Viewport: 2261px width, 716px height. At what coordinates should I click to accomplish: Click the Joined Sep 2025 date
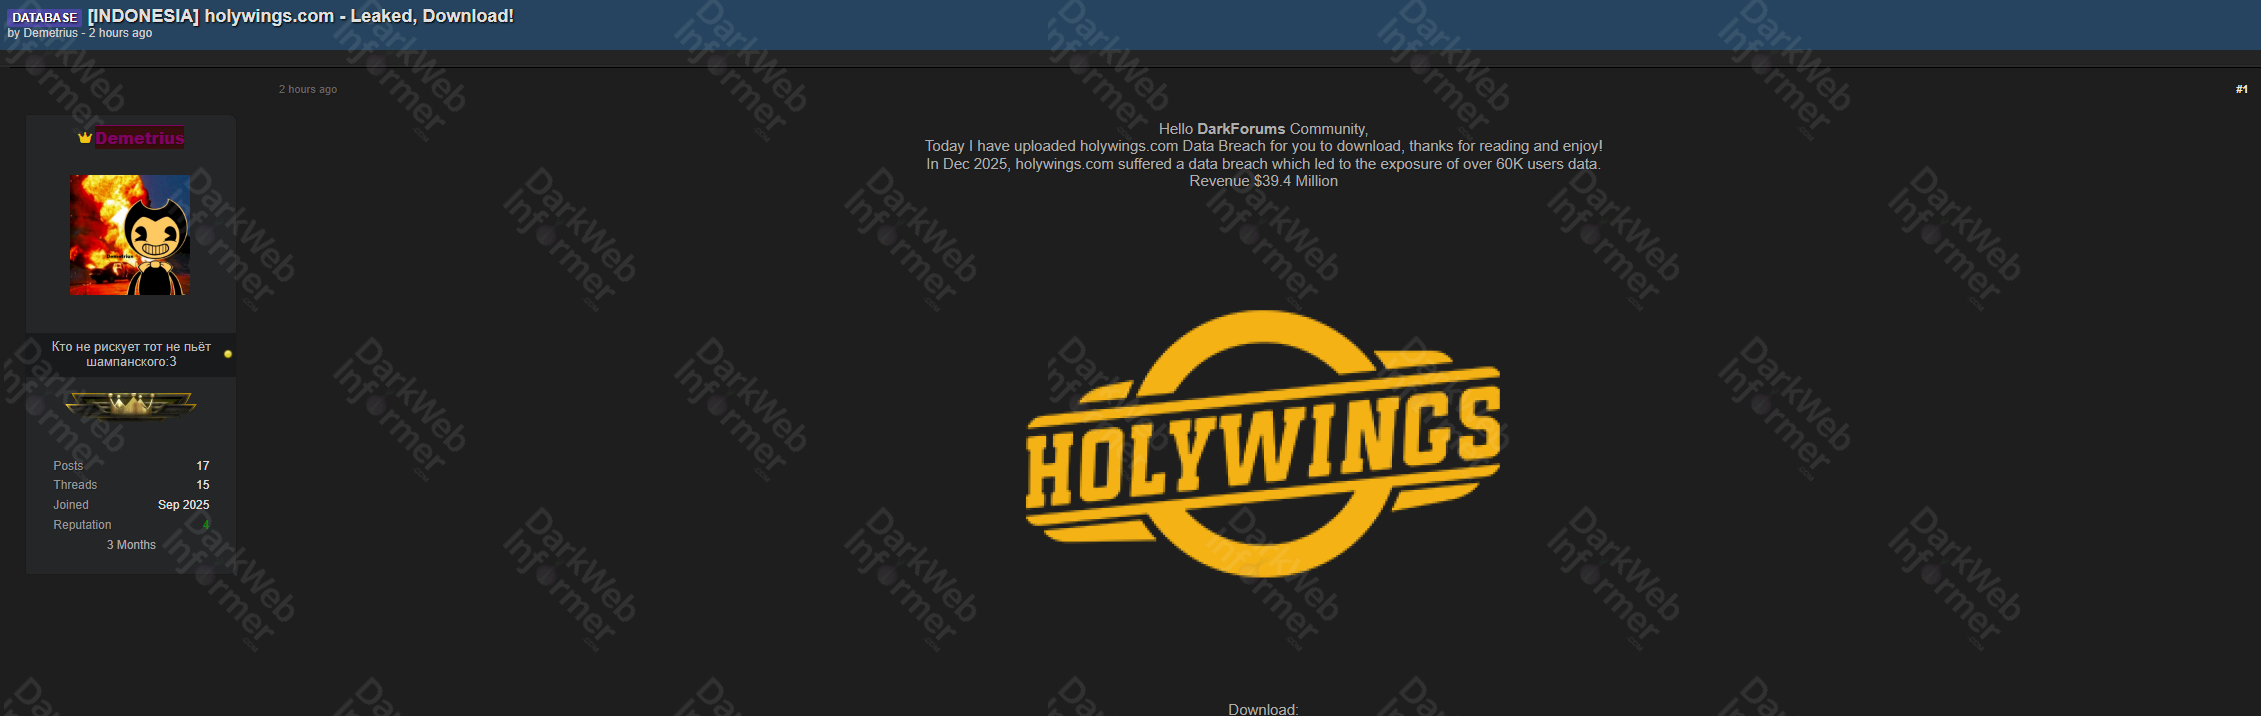click(183, 505)
